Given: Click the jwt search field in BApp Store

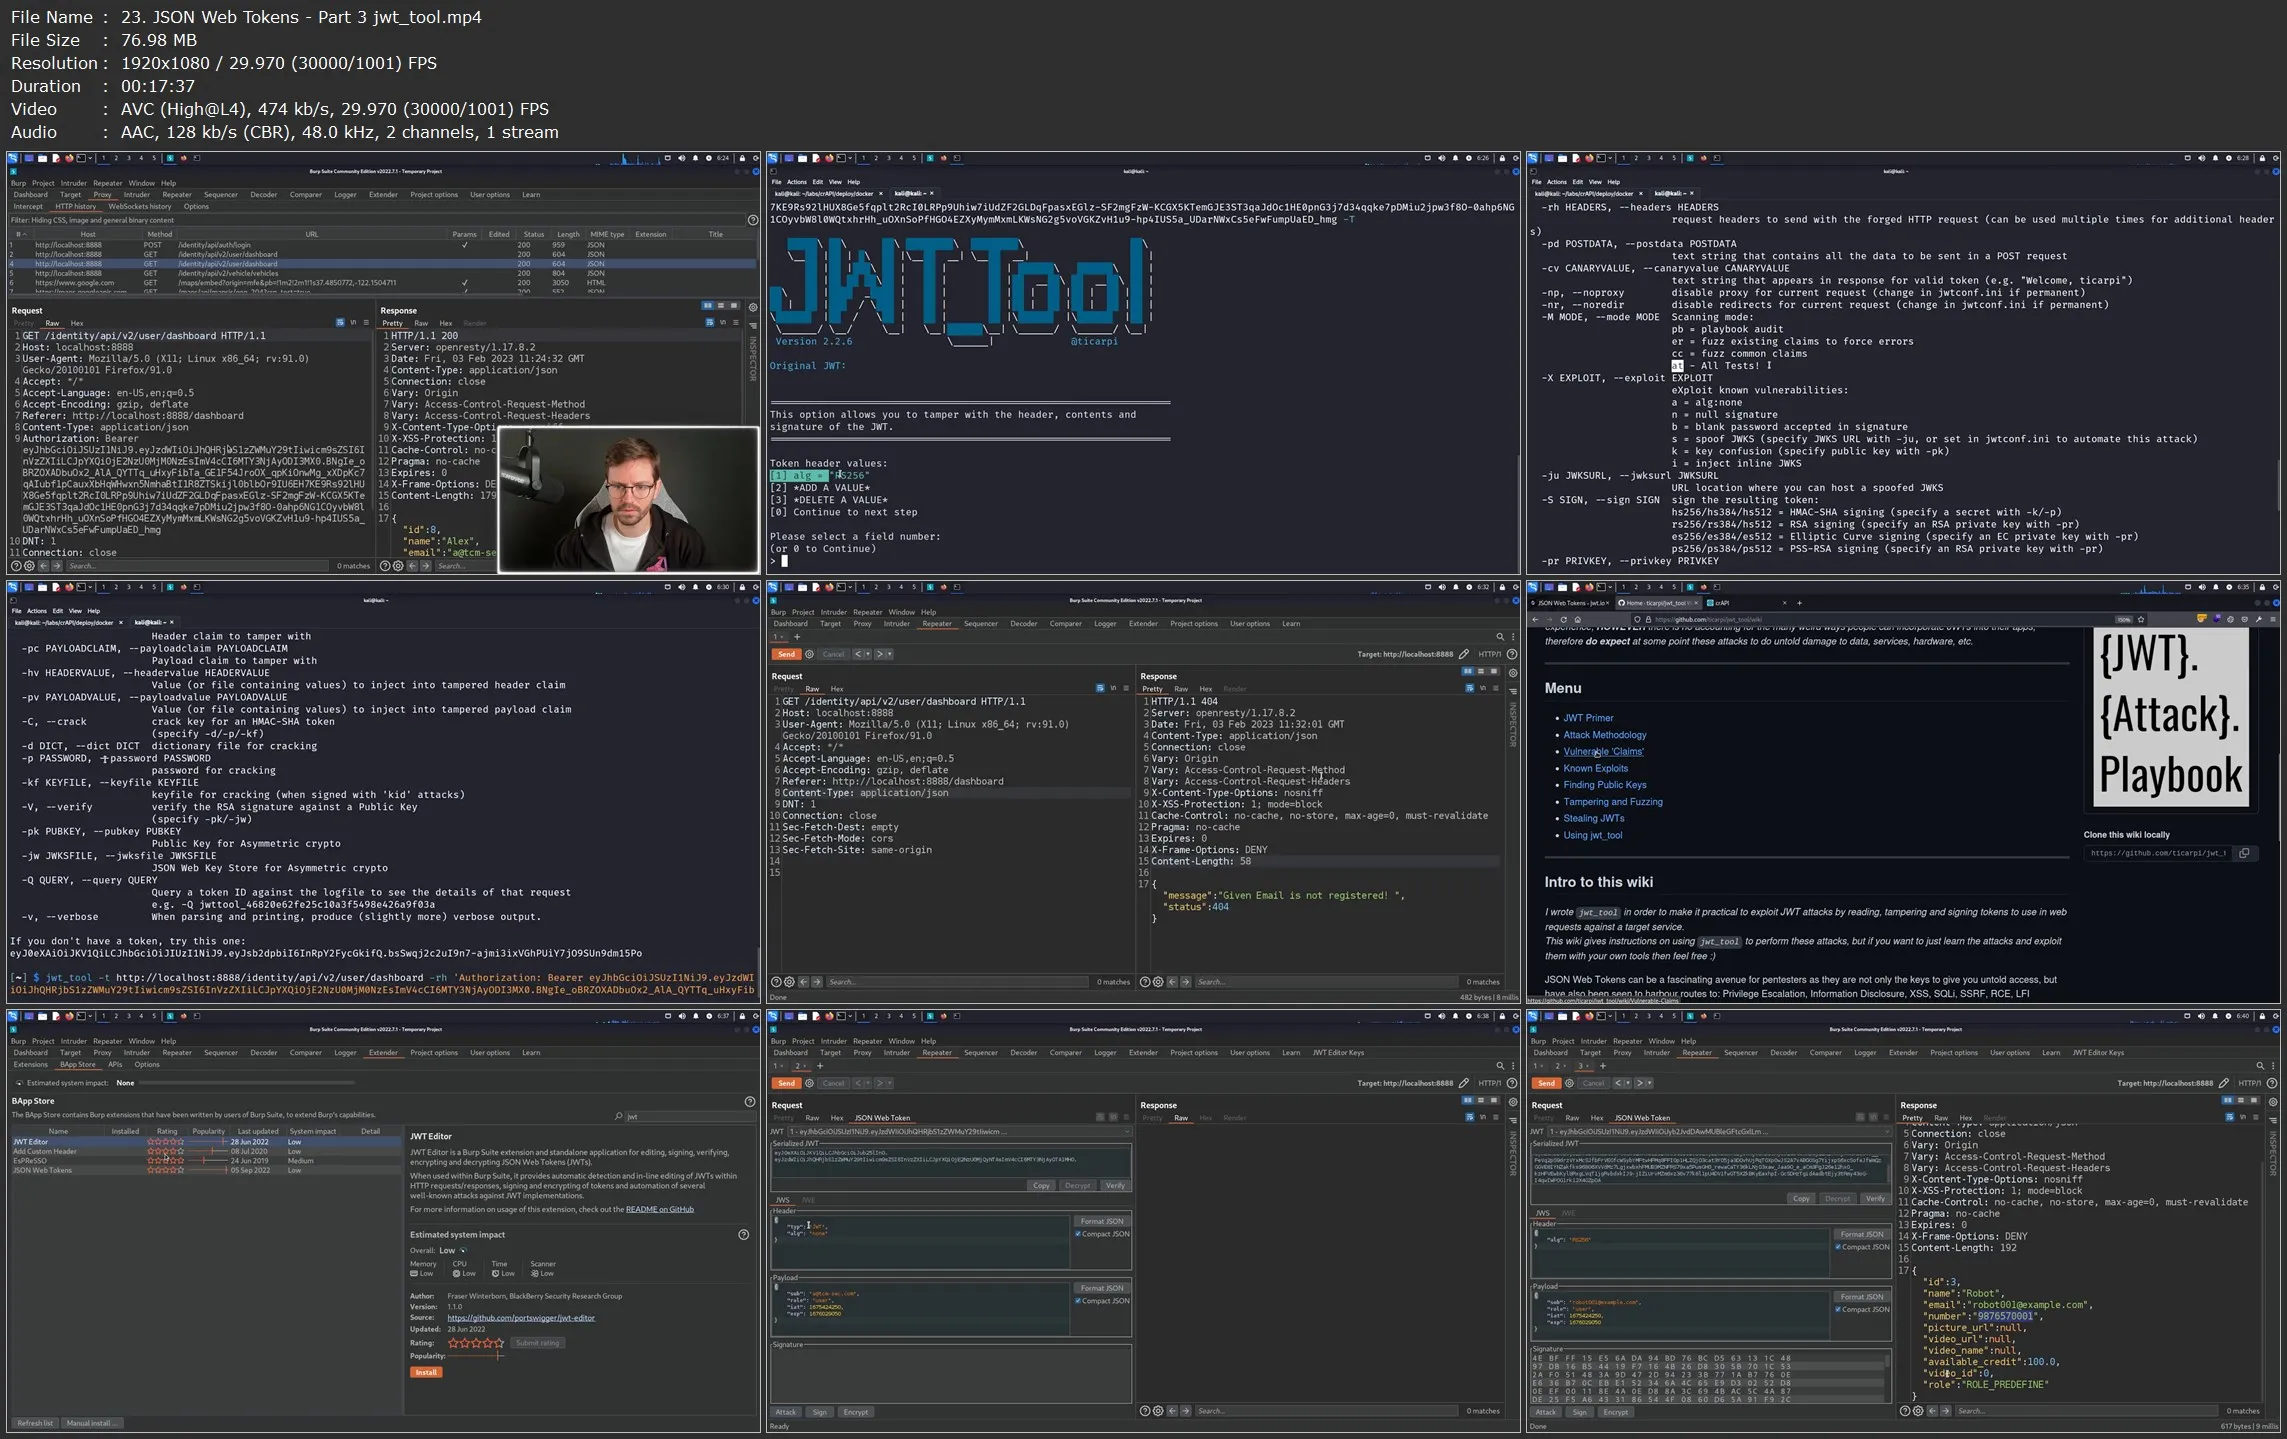Looking at the screenshot, I should [x=688, y=1116].
